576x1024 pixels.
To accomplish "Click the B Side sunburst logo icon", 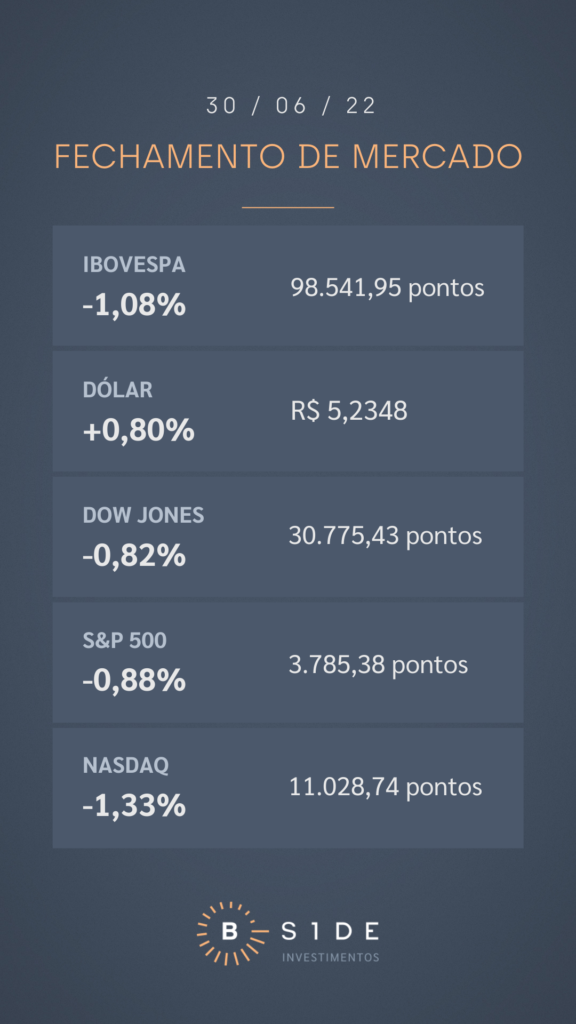I will [229, 933].
